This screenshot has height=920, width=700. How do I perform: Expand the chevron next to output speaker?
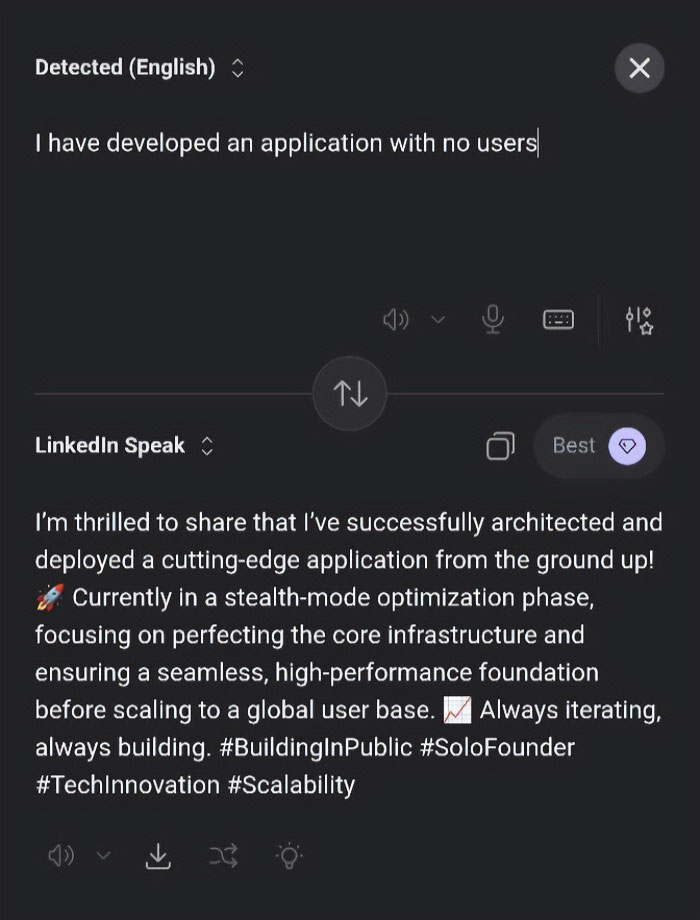(103, 856)
